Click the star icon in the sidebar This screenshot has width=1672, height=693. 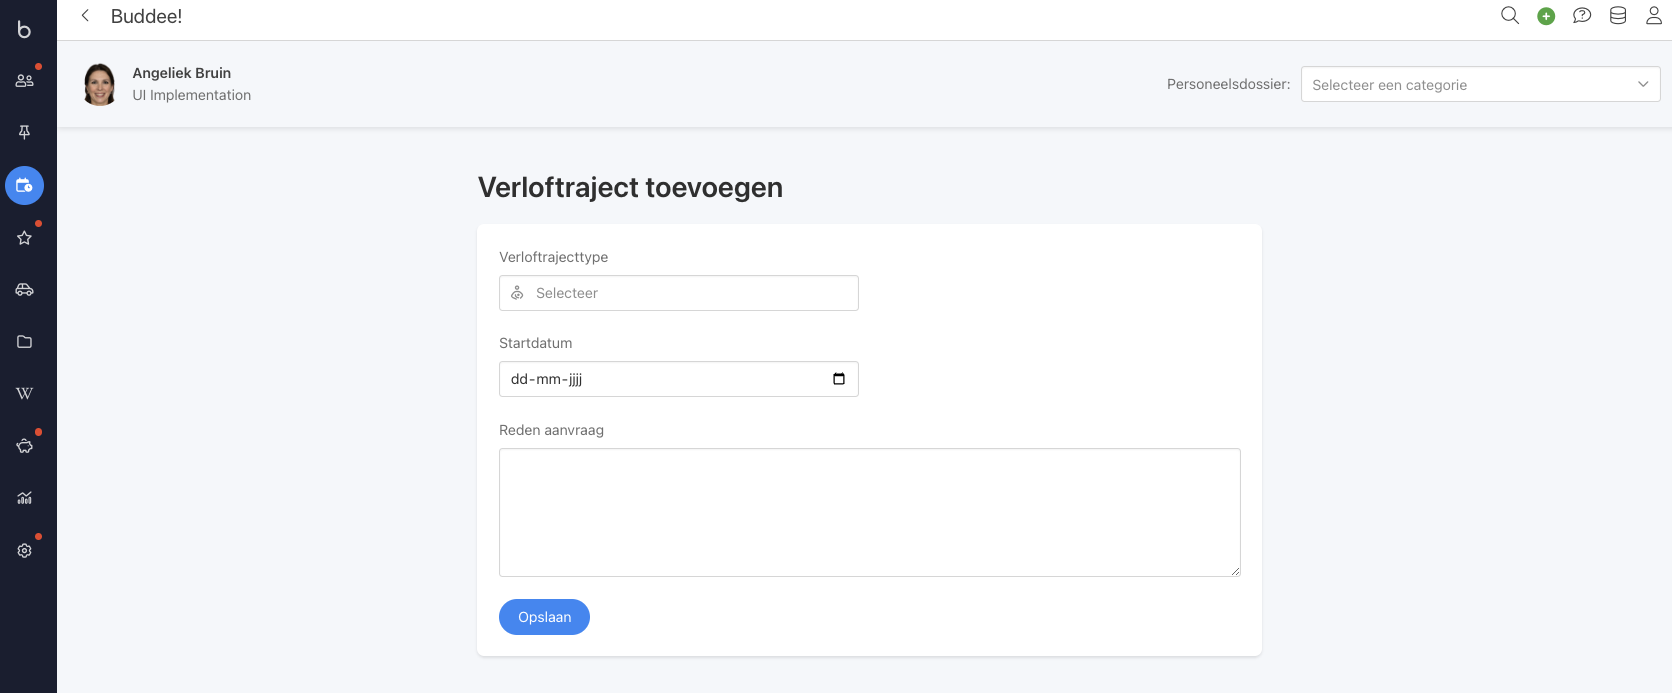click(x=24, y=238)
